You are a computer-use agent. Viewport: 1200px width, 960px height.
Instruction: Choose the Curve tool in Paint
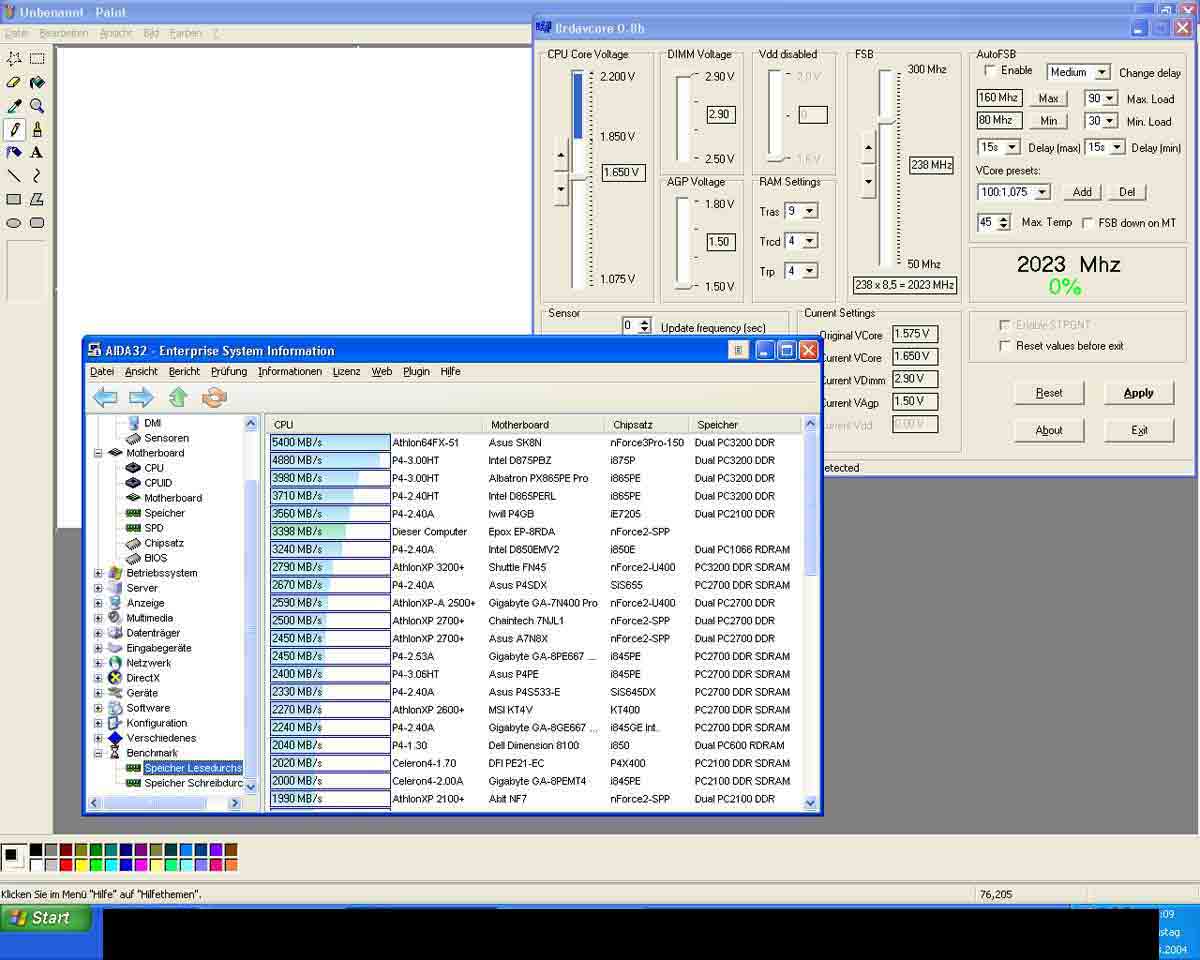tap(37, 176)
